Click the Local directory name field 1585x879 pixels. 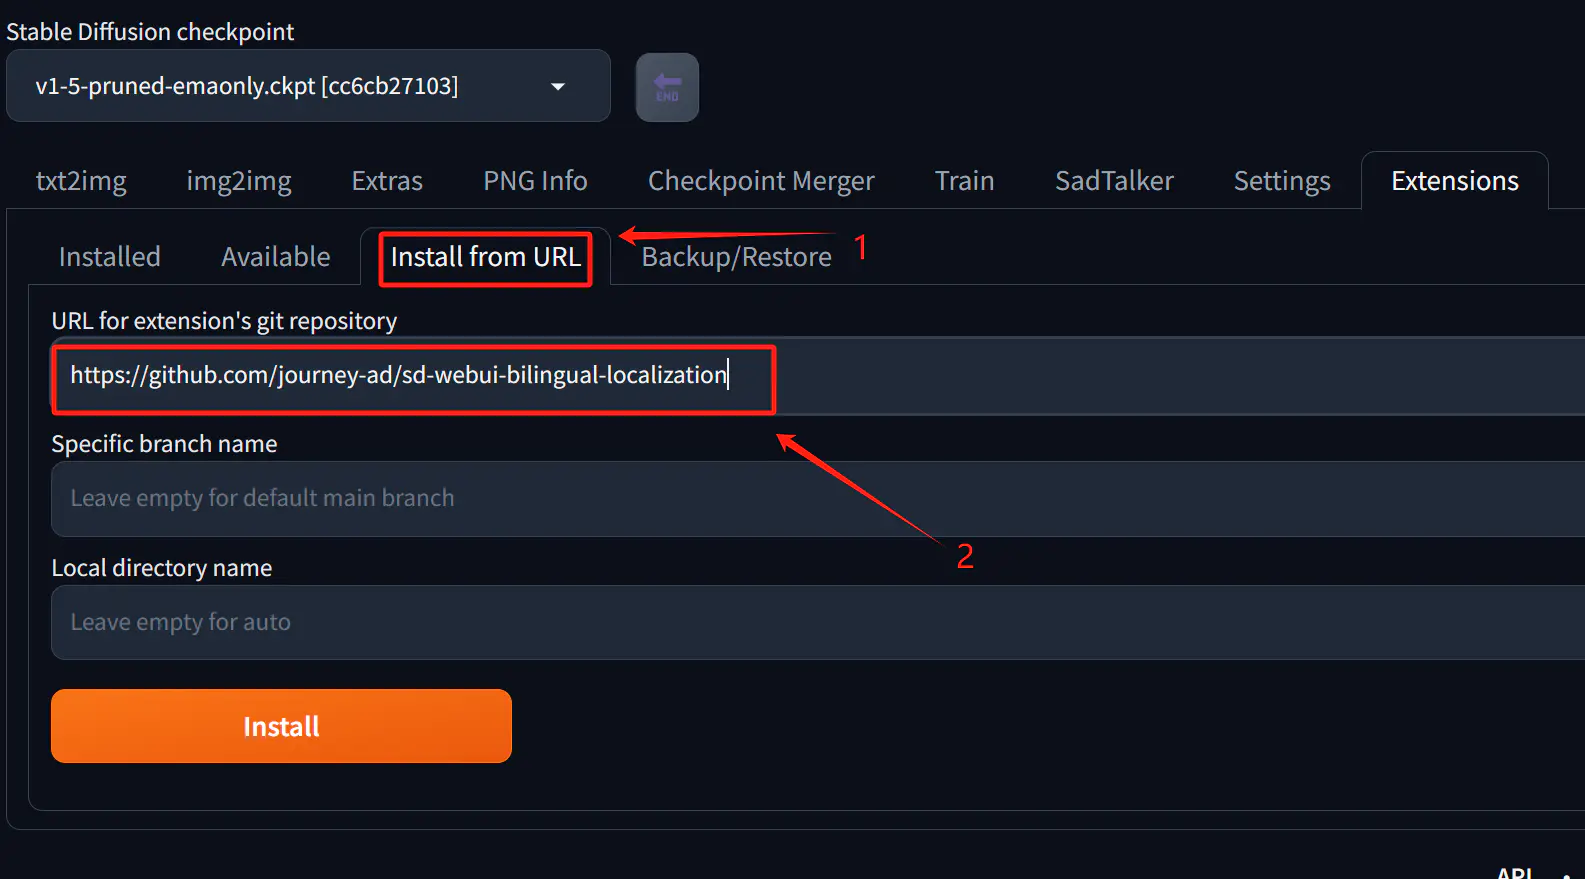[818, 623]
